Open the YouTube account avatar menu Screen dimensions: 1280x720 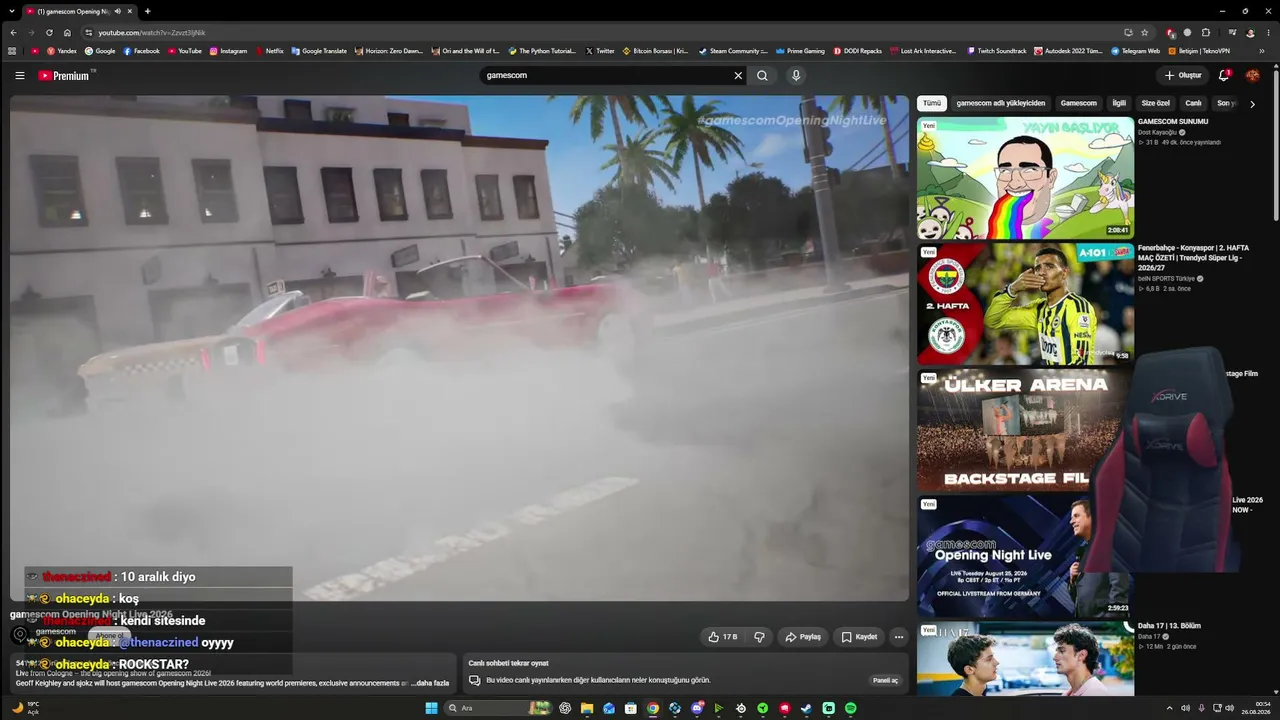(1252, 75)
